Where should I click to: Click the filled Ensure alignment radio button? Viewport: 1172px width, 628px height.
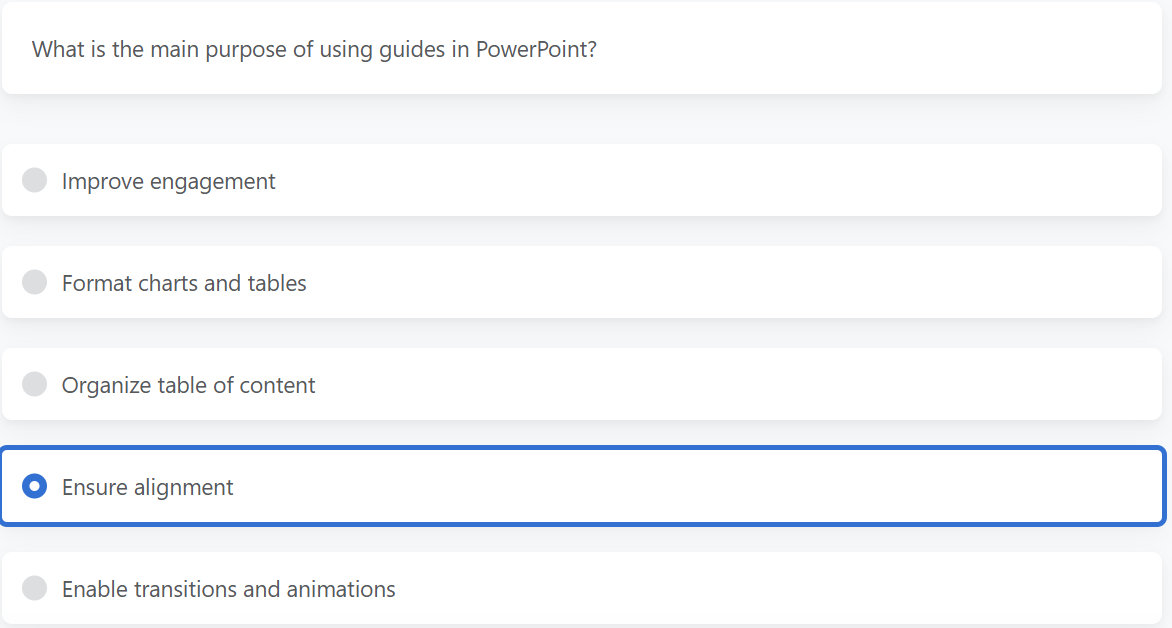click(34, 487)
